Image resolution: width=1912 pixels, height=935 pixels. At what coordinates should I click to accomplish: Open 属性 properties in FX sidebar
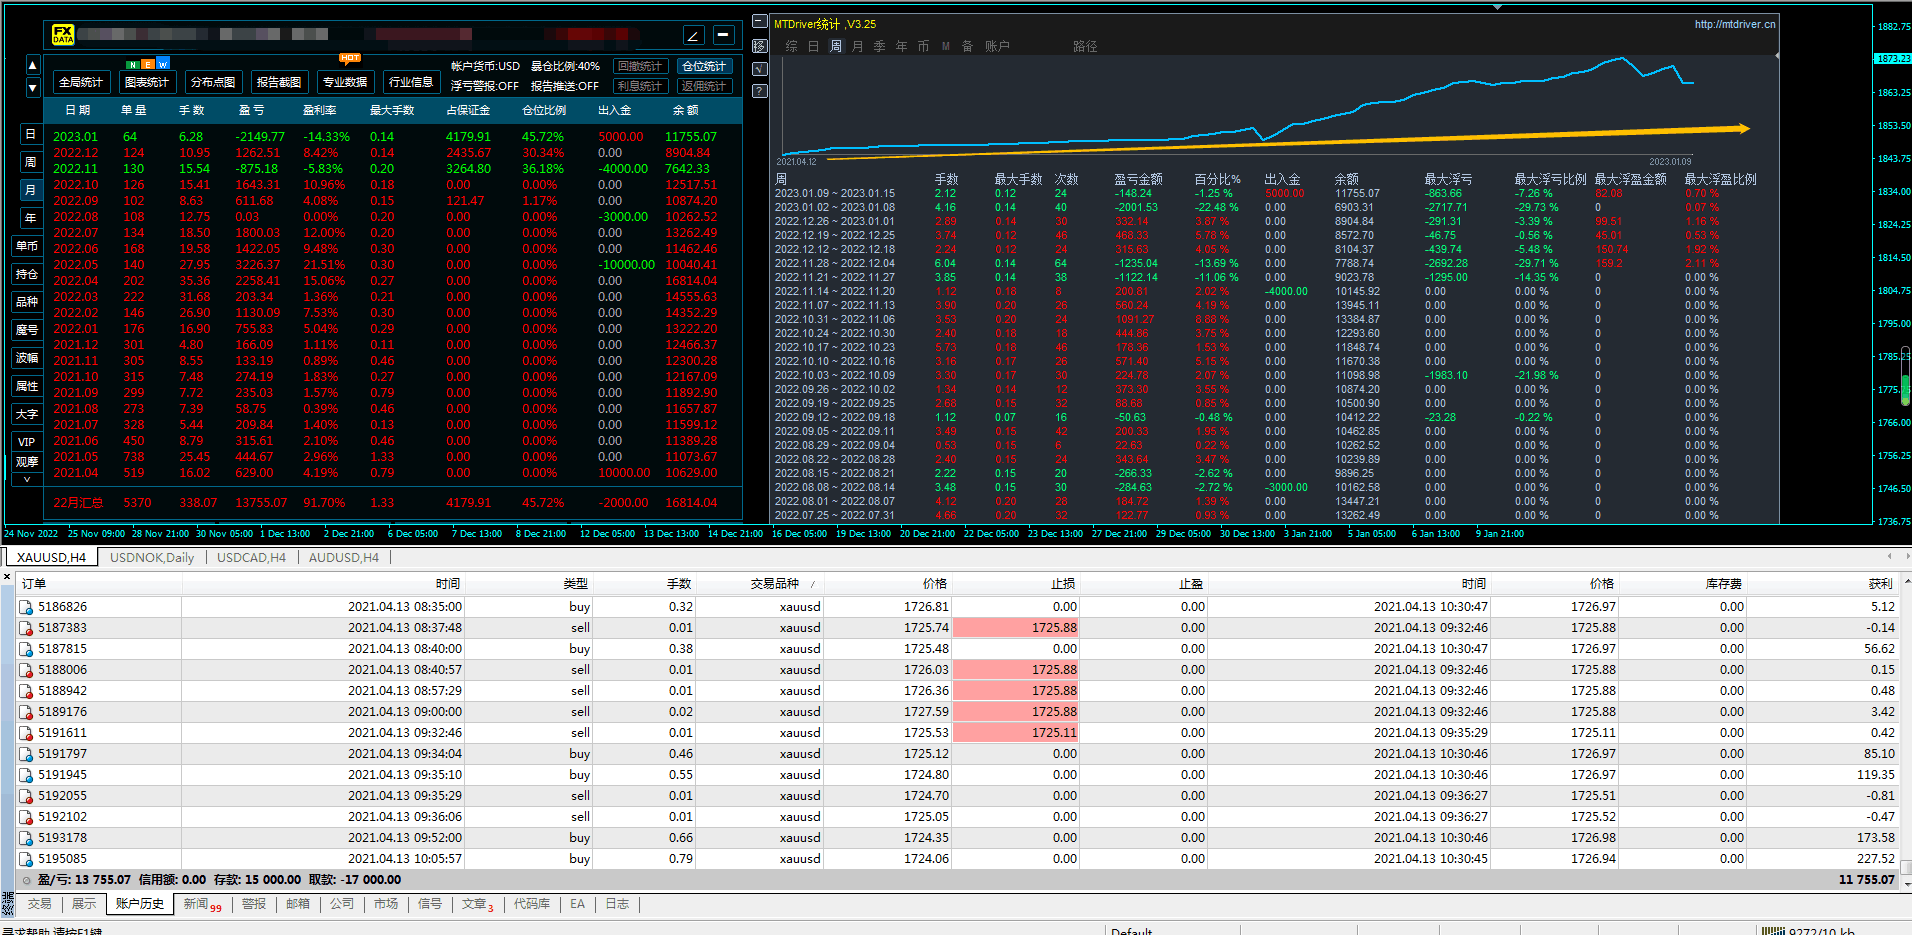tap(27, 386)
